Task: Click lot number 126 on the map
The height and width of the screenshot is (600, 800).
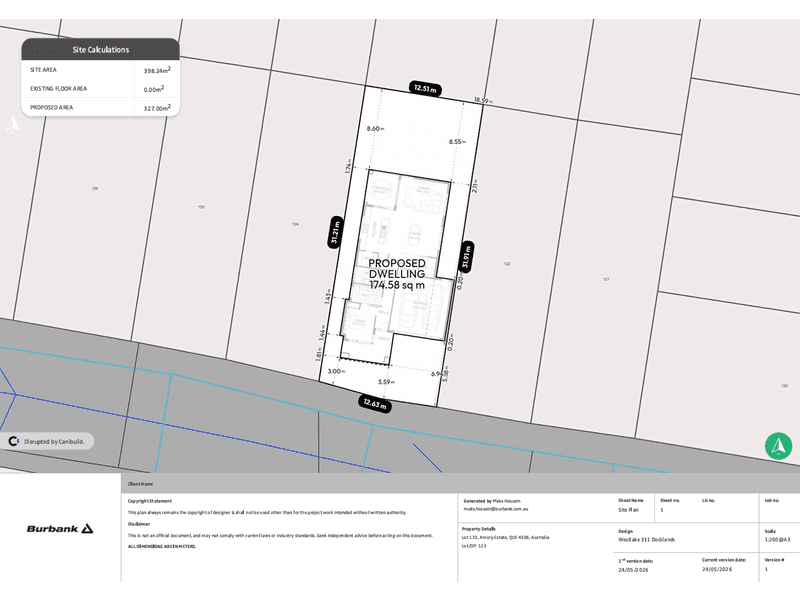Action: point(95,188)
